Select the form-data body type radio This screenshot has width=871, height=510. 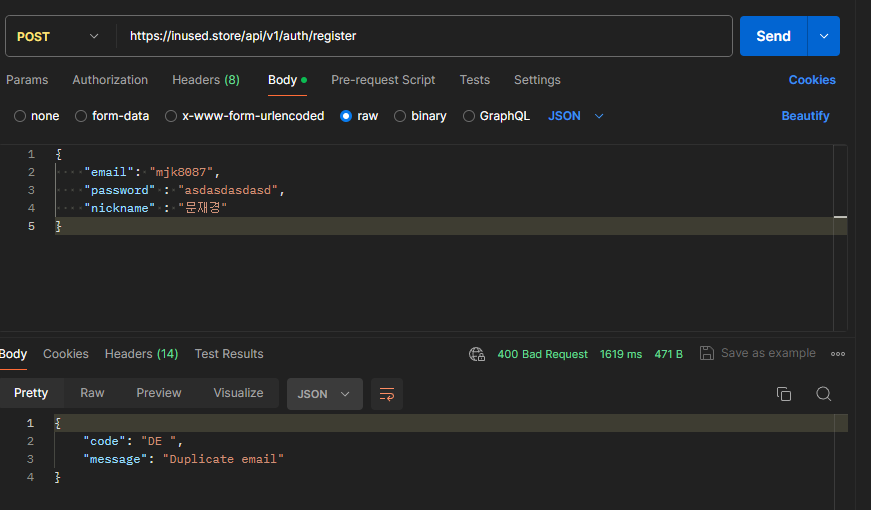(81, 116)
